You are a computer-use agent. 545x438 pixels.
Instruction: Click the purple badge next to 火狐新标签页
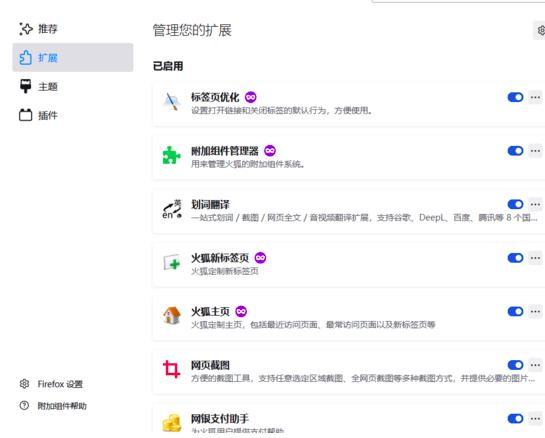[260, 258]
